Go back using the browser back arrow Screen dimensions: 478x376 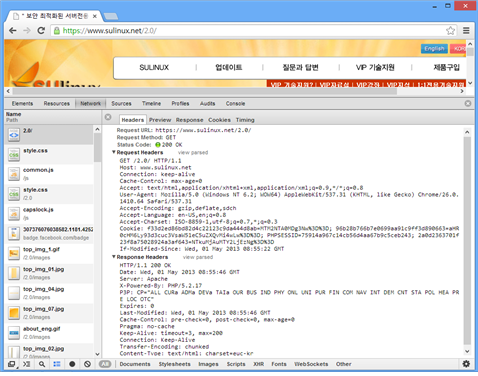(13, 31)
